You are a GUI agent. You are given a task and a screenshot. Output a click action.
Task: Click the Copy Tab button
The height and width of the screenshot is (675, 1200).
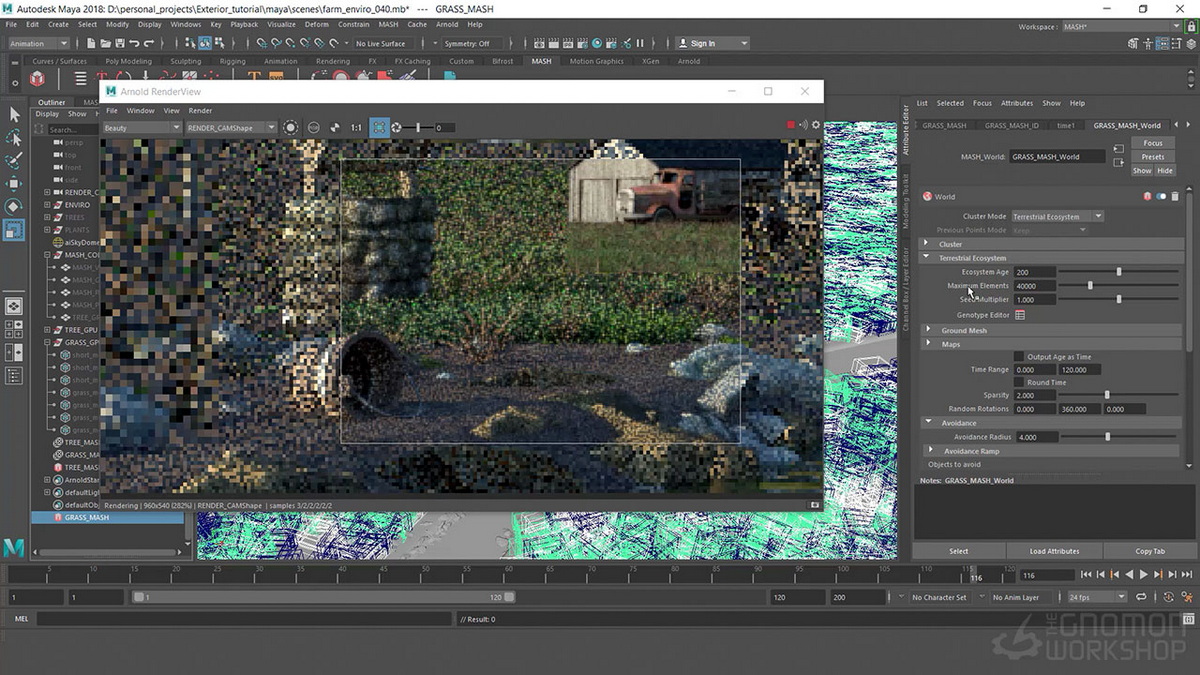[1150, 551]
